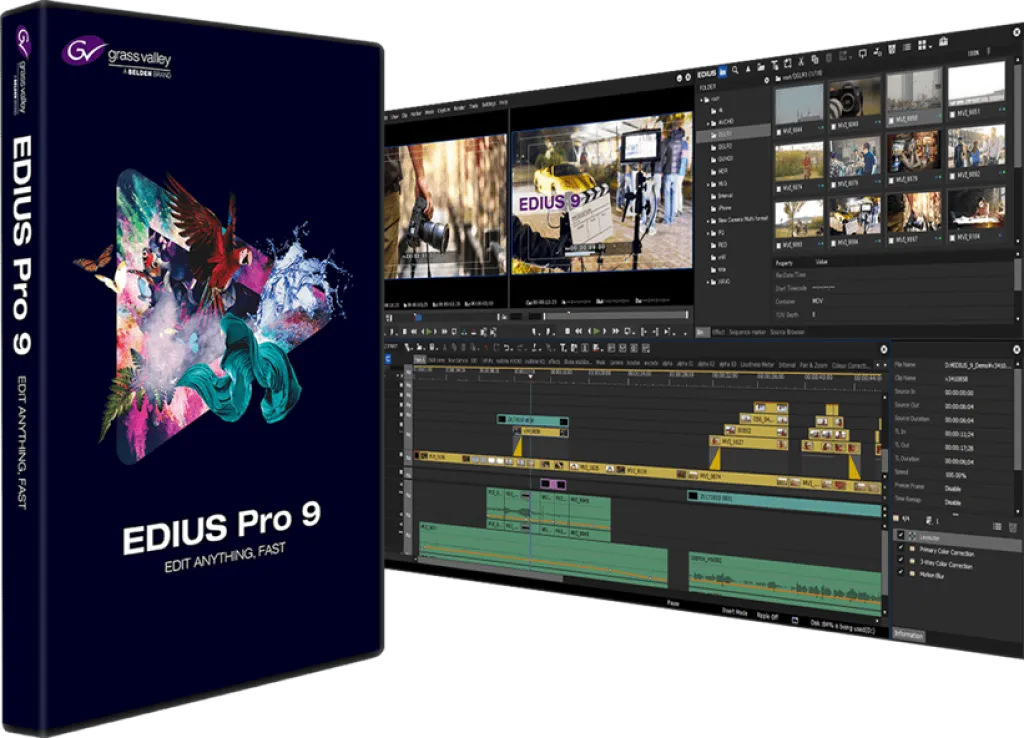This screenshot has height=738, width=1024.
Task: Tick the checkbox beside clip MVI_9044
Action: [x=780, y=131]
